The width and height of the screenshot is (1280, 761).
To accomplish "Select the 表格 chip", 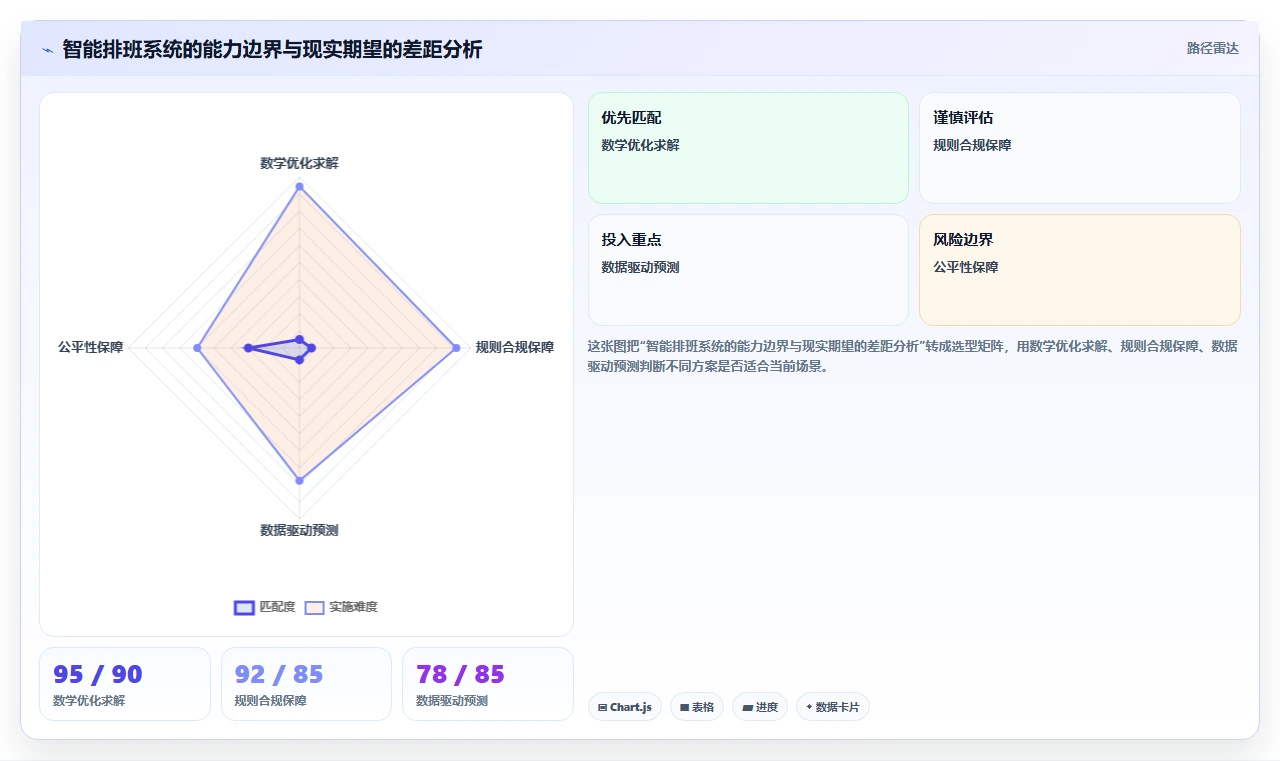I will coord(697,707).
